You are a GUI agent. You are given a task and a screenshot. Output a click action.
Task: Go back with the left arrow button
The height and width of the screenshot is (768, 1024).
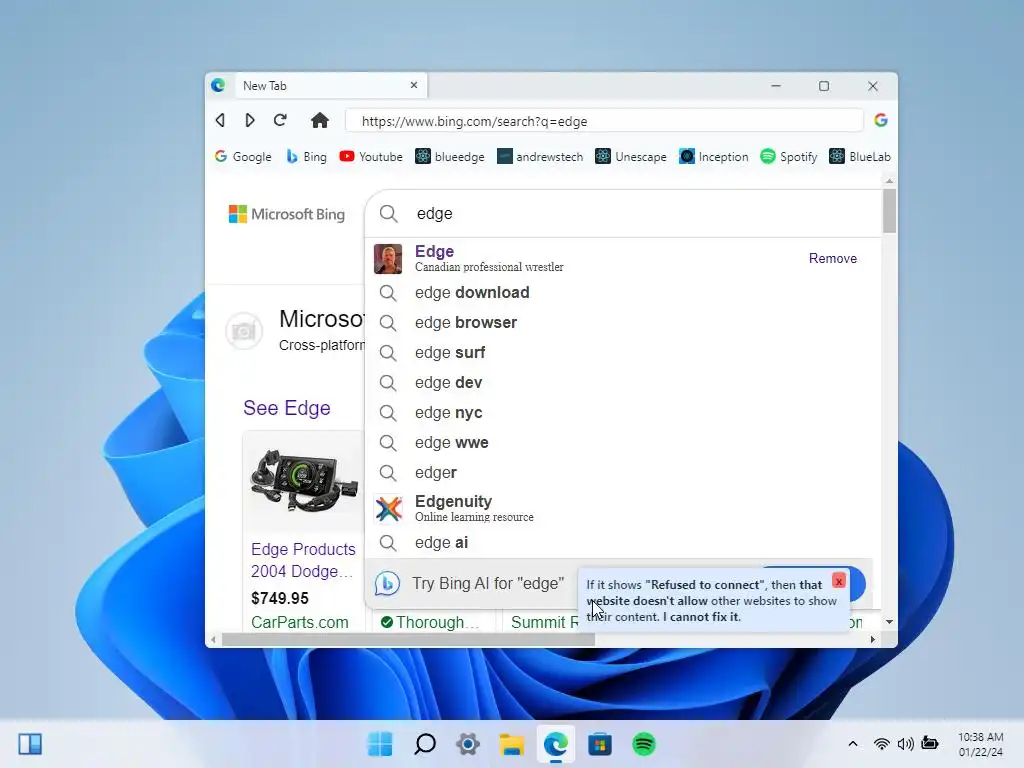(221, 120)
